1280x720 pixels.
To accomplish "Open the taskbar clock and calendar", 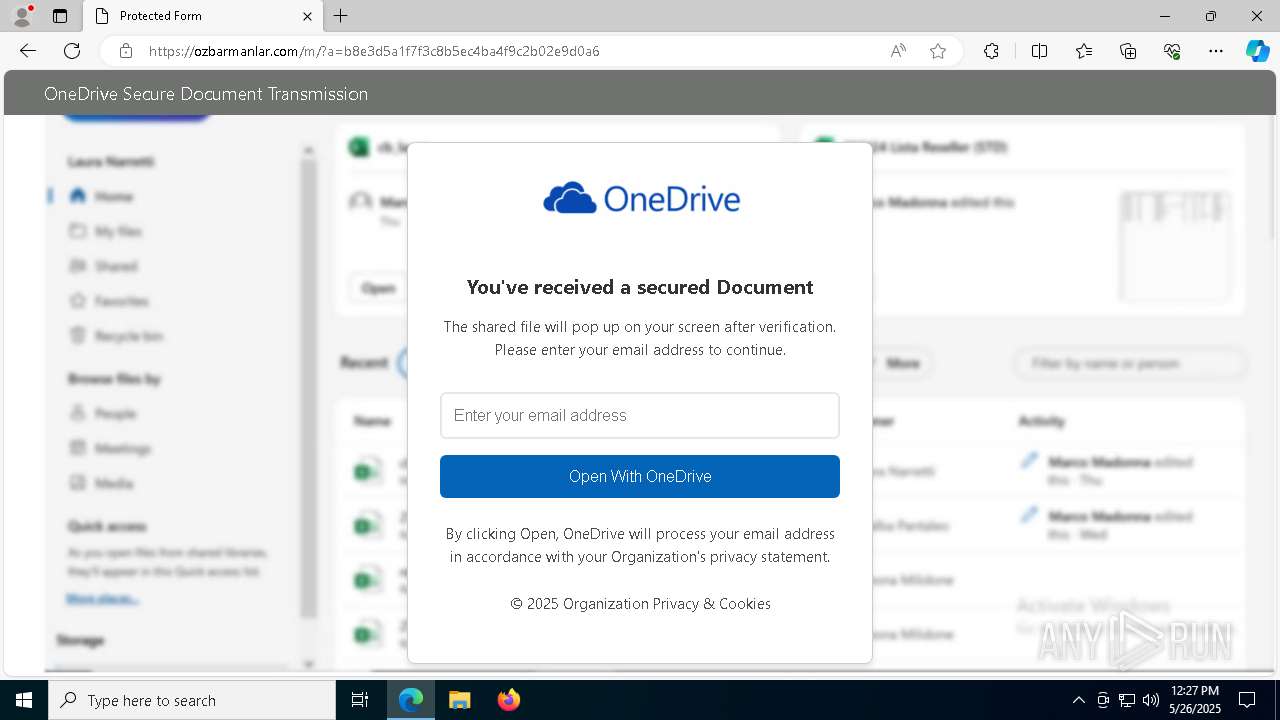I will (x=1194, y=700).
